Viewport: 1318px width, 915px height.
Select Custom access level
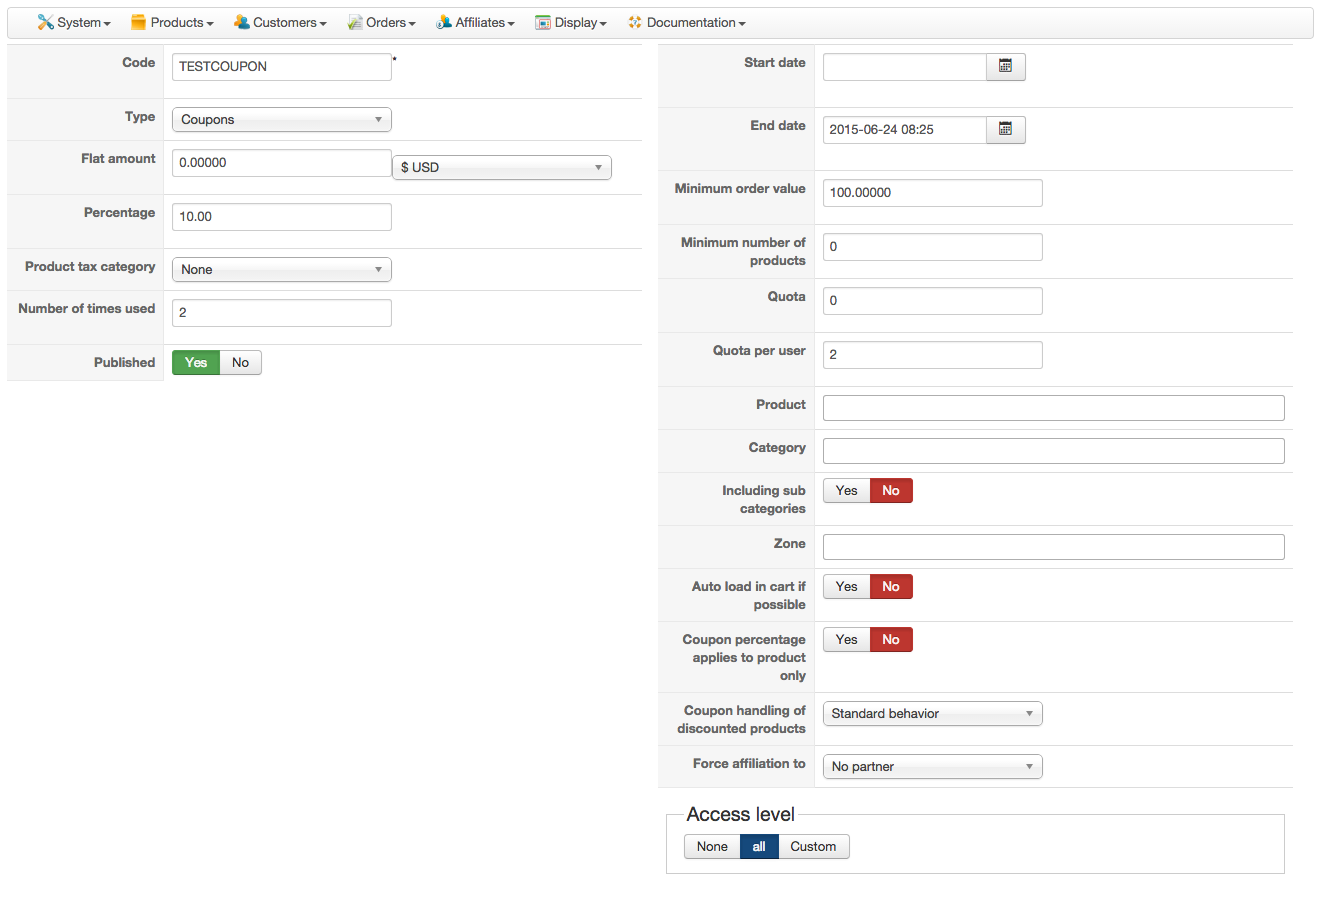point(813,846)
